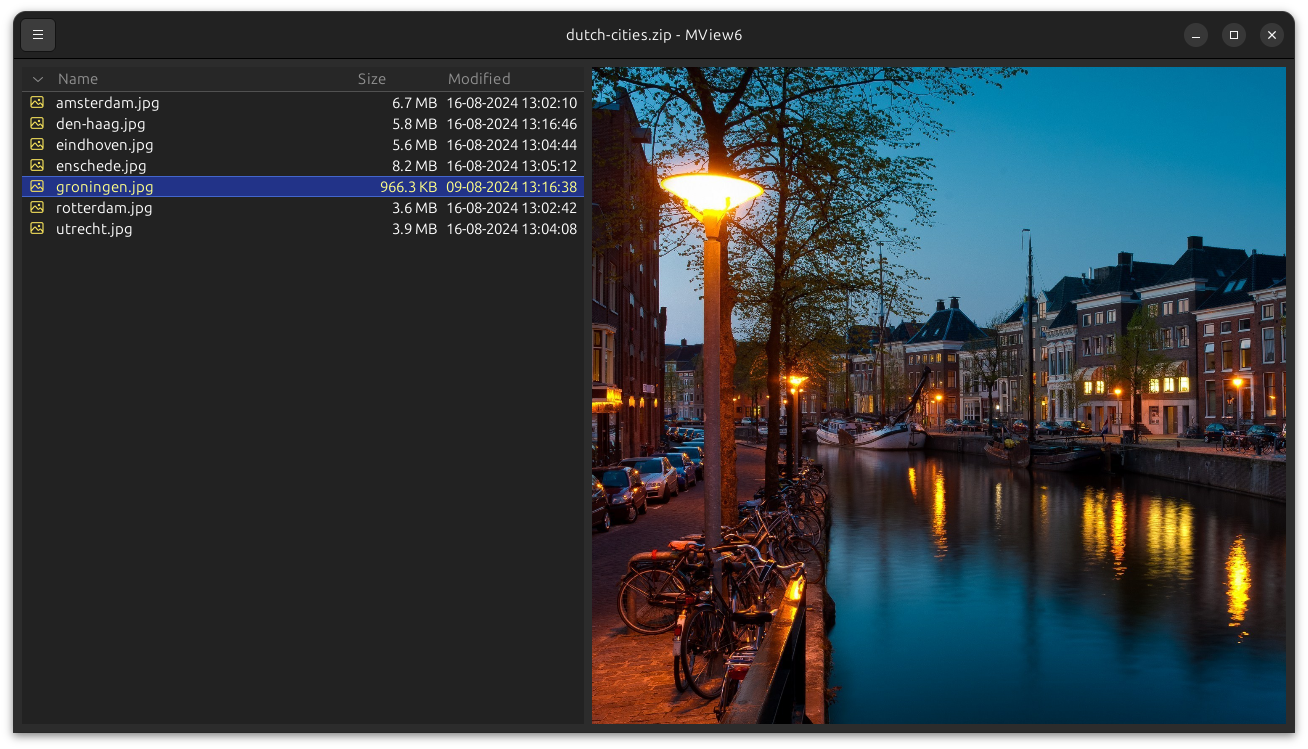The height and width of the screenshot is (749, 1308).
Task: Maximize the MView6 window
Action: tap(1233, 35)
